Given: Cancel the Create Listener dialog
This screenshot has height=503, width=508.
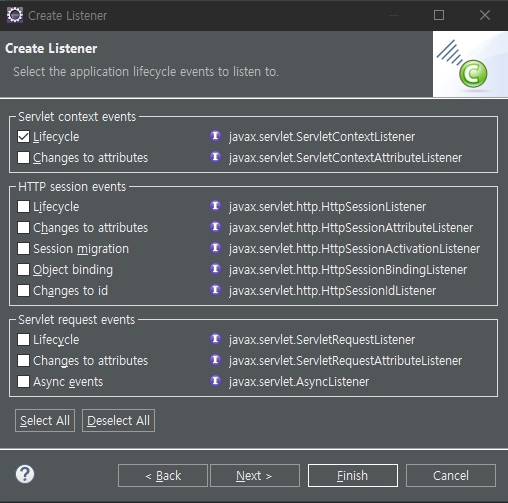Looking at the screenshot, I should 451,476.
